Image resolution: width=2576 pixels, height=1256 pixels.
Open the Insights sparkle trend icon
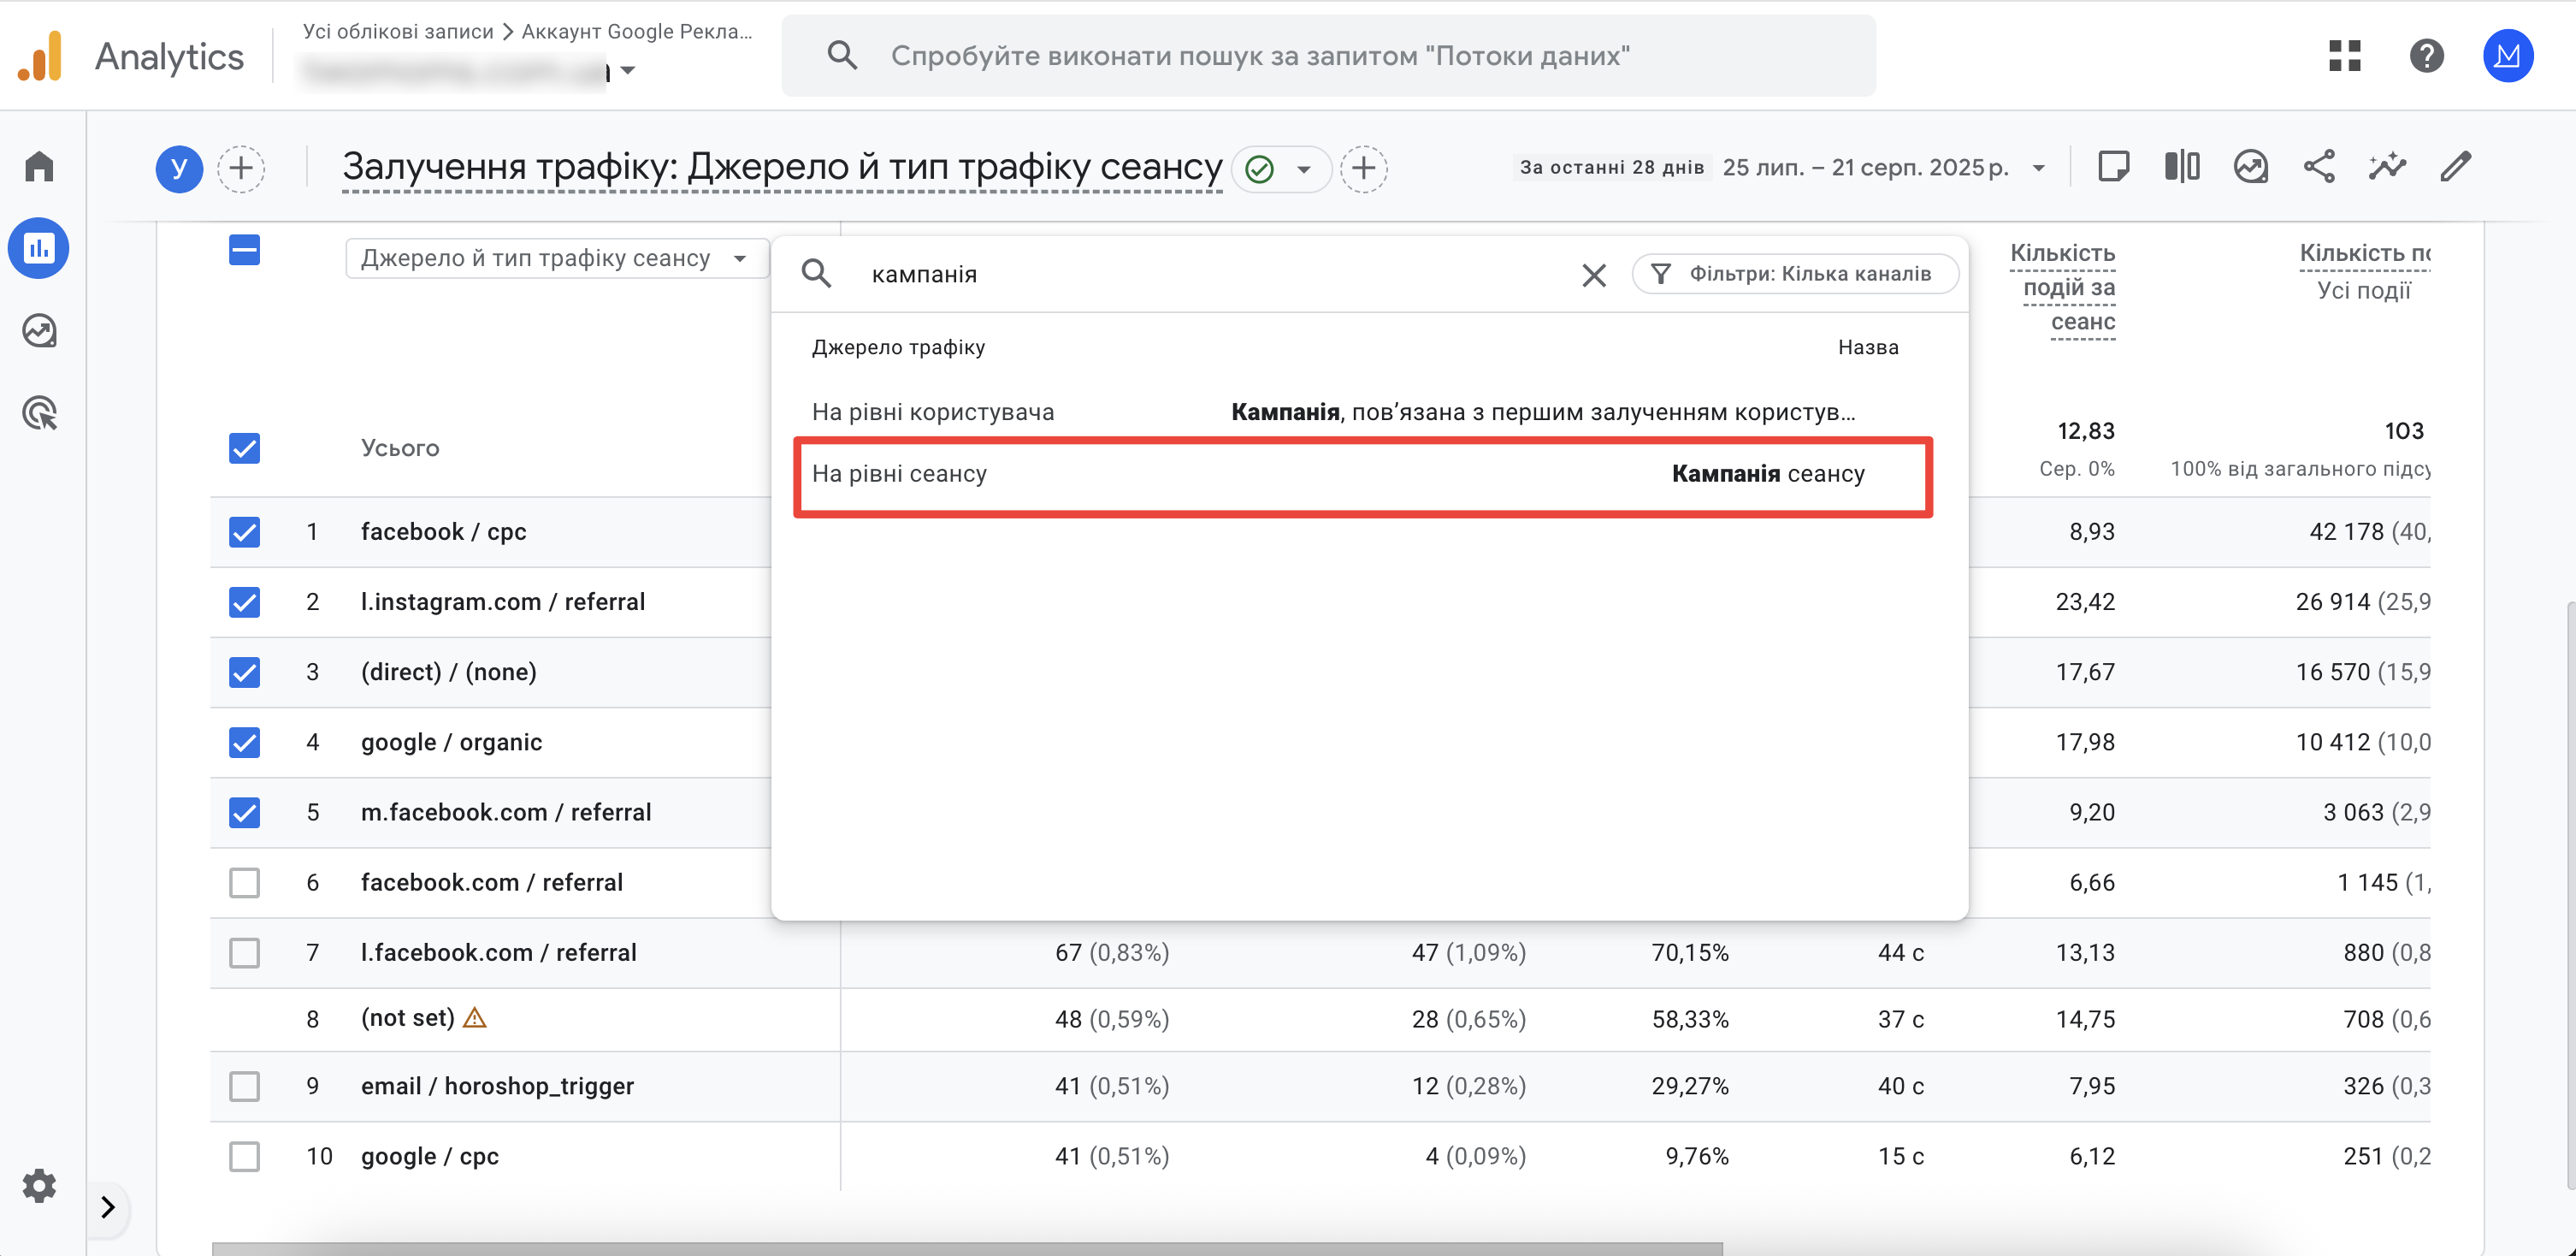[x=2387, y=166]
